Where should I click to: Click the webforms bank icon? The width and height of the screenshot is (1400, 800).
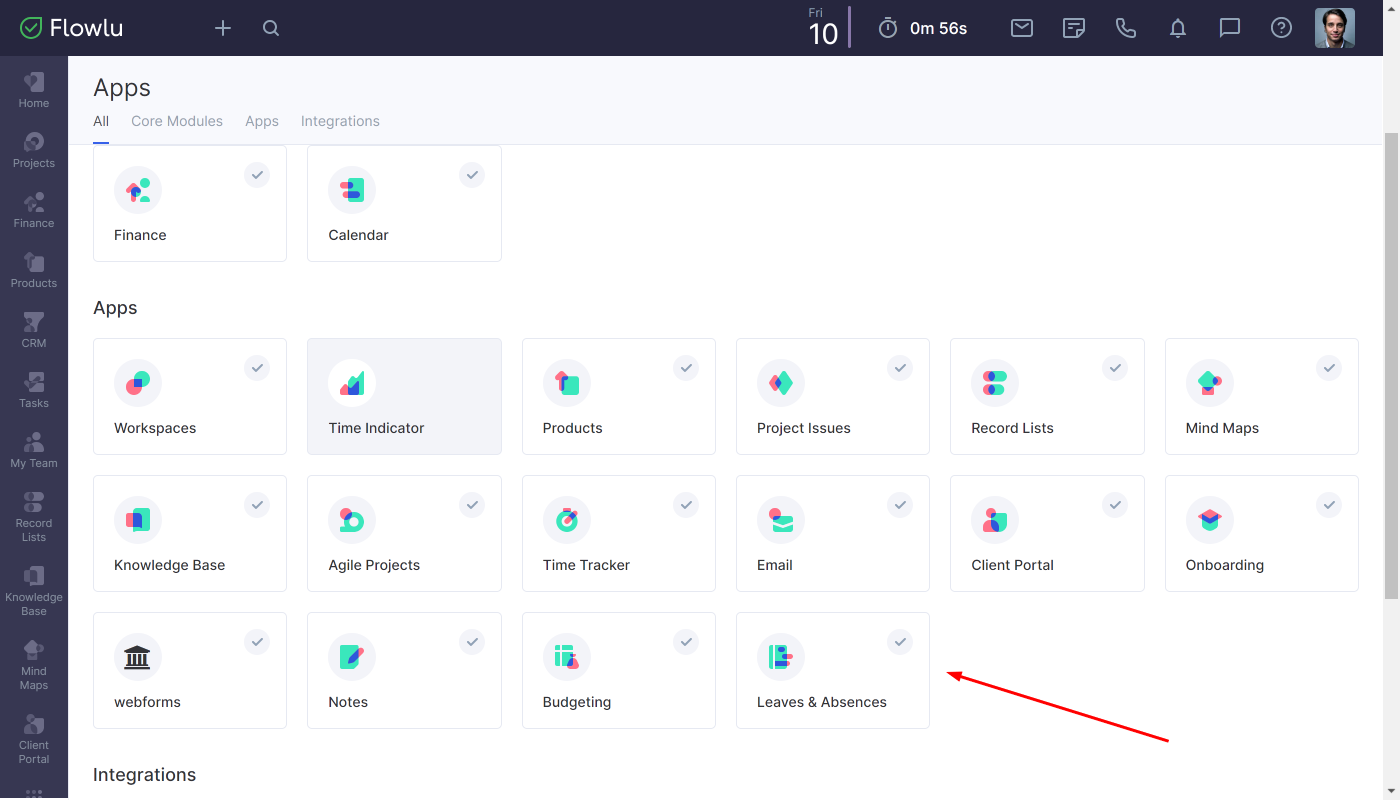(x=138, y=657)
